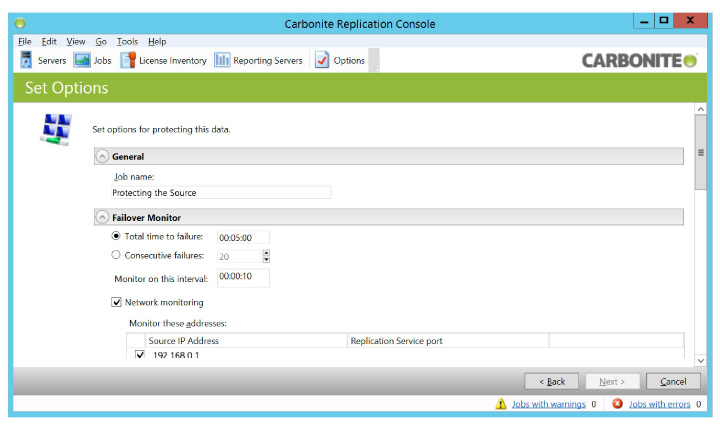The image size is (720, 430).
Task: Open the License Inventory icon
Action: (128, 60)
